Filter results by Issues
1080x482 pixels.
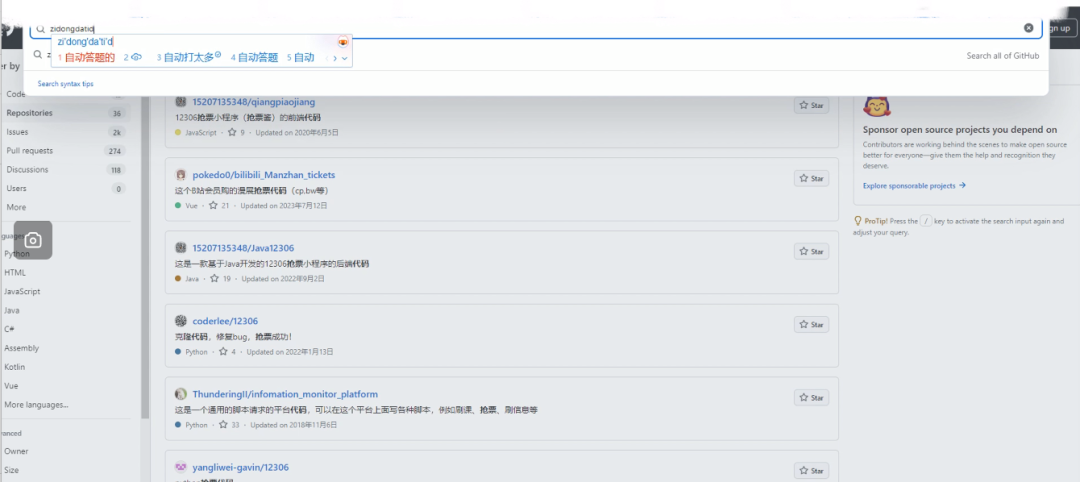65,132
